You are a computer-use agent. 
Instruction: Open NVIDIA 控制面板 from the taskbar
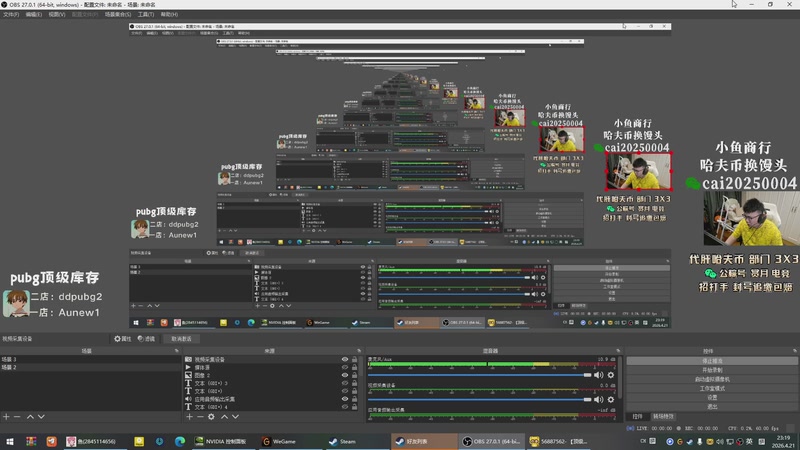(224, 442)
